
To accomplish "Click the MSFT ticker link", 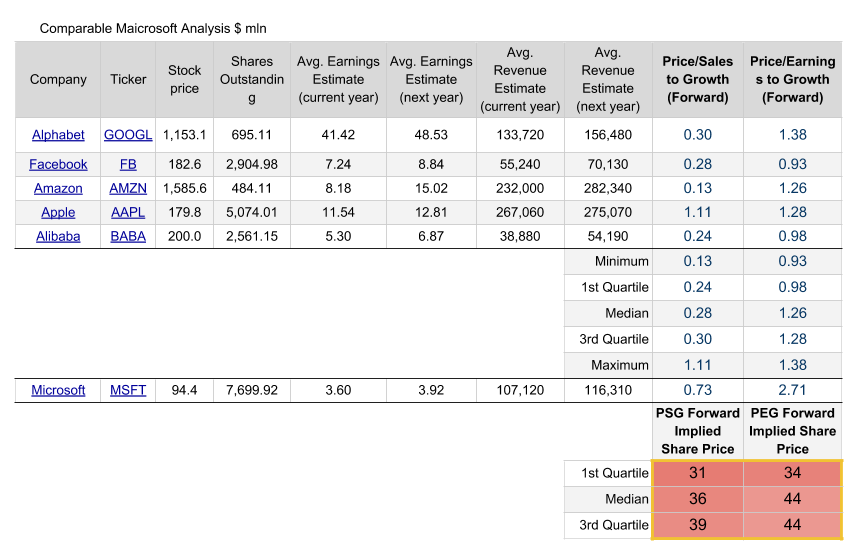I will click(x=128, y=390).
